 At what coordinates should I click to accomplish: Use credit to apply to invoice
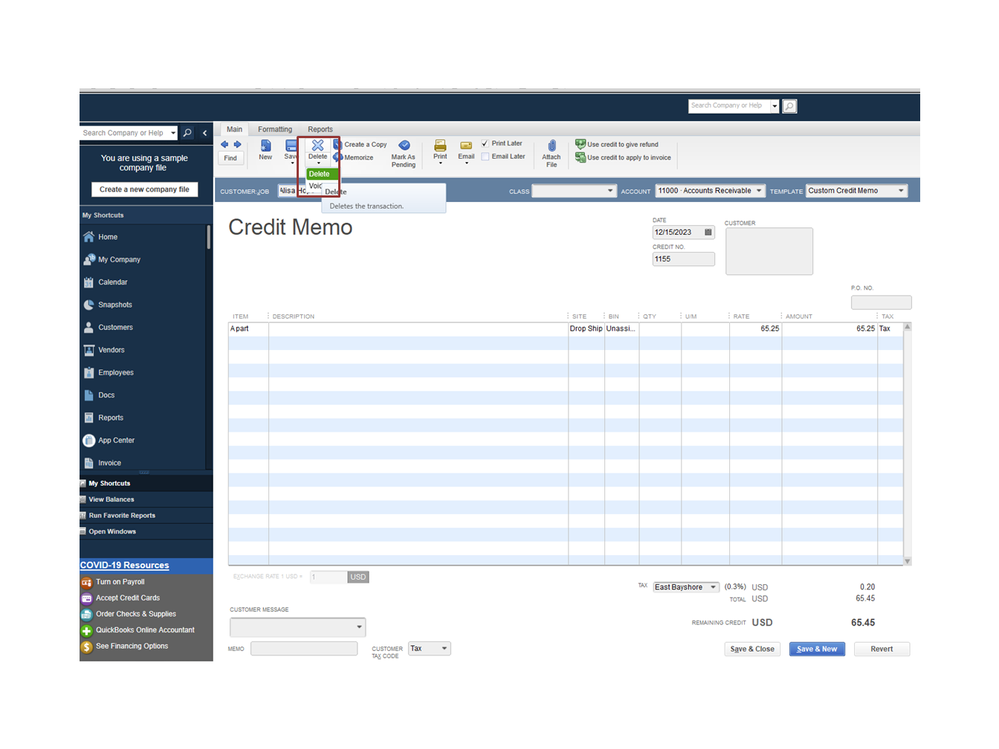623,157
